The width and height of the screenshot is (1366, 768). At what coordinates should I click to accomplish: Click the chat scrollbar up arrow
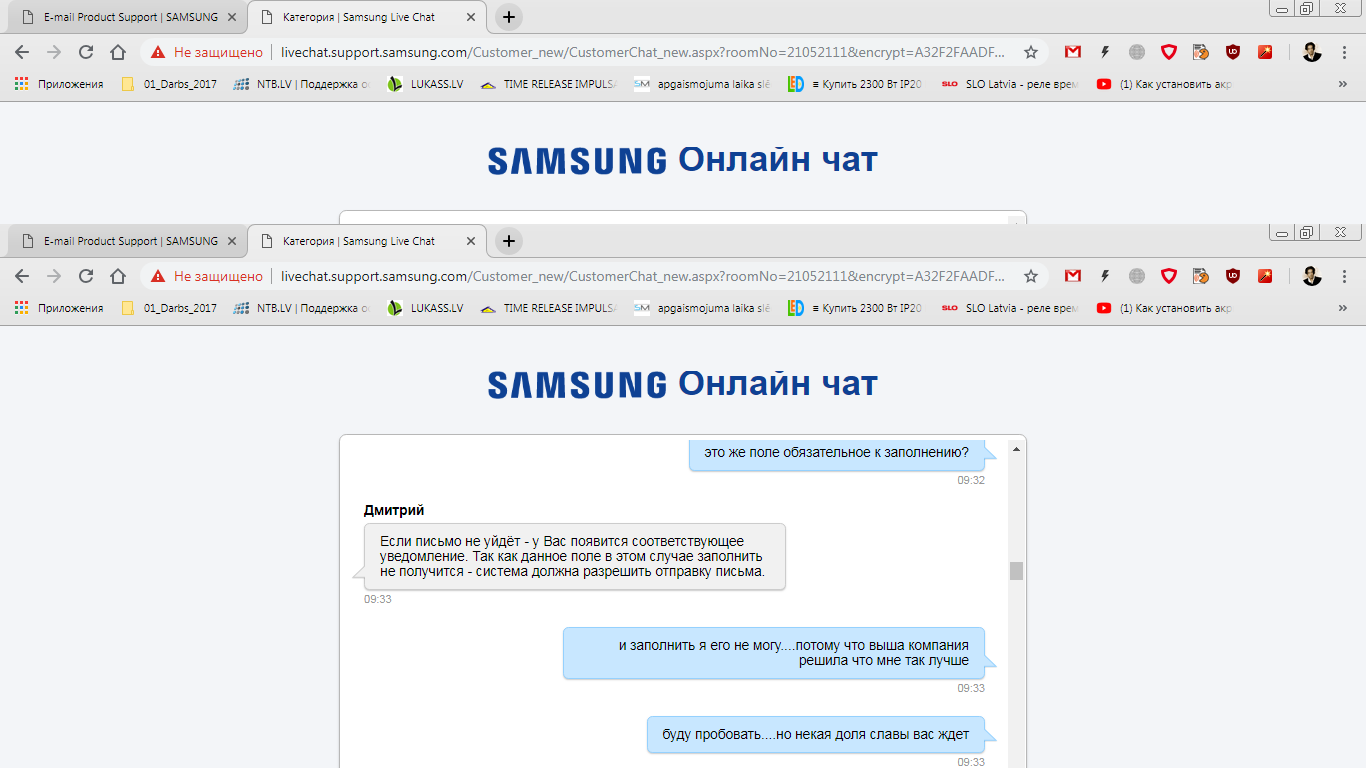1016,449
